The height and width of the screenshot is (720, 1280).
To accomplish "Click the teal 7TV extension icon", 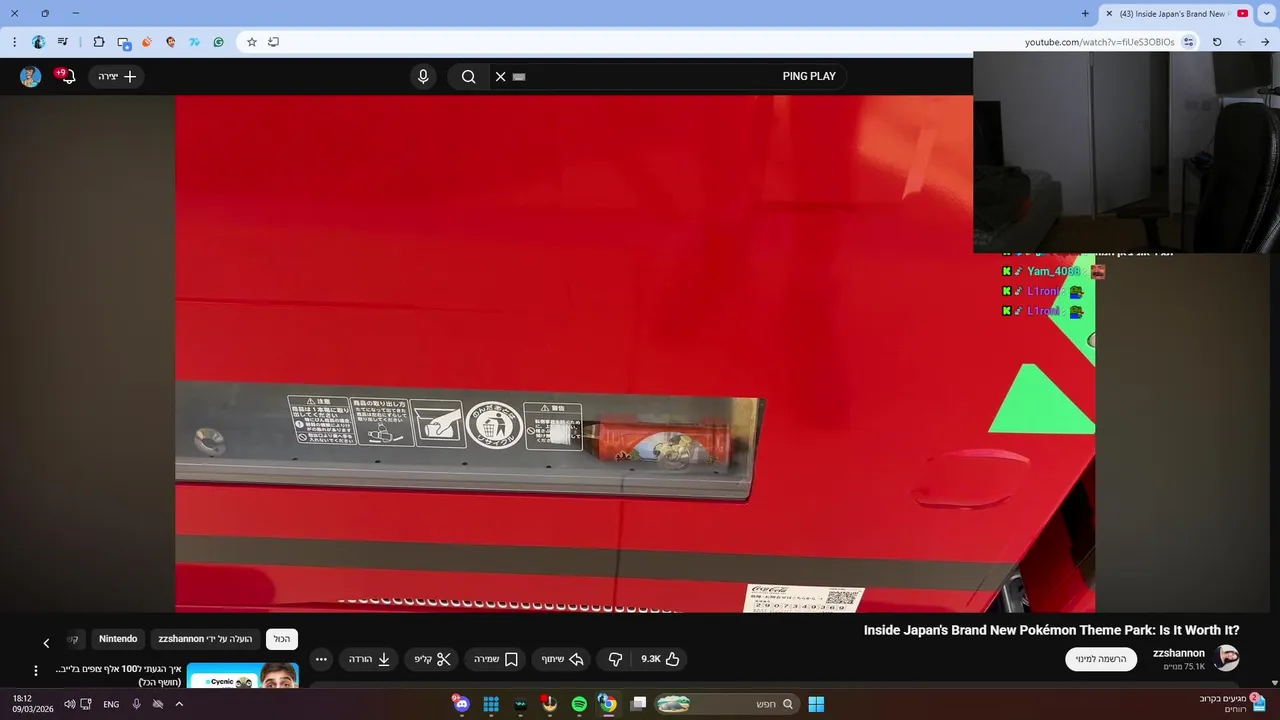I will (x=194, y=42).
